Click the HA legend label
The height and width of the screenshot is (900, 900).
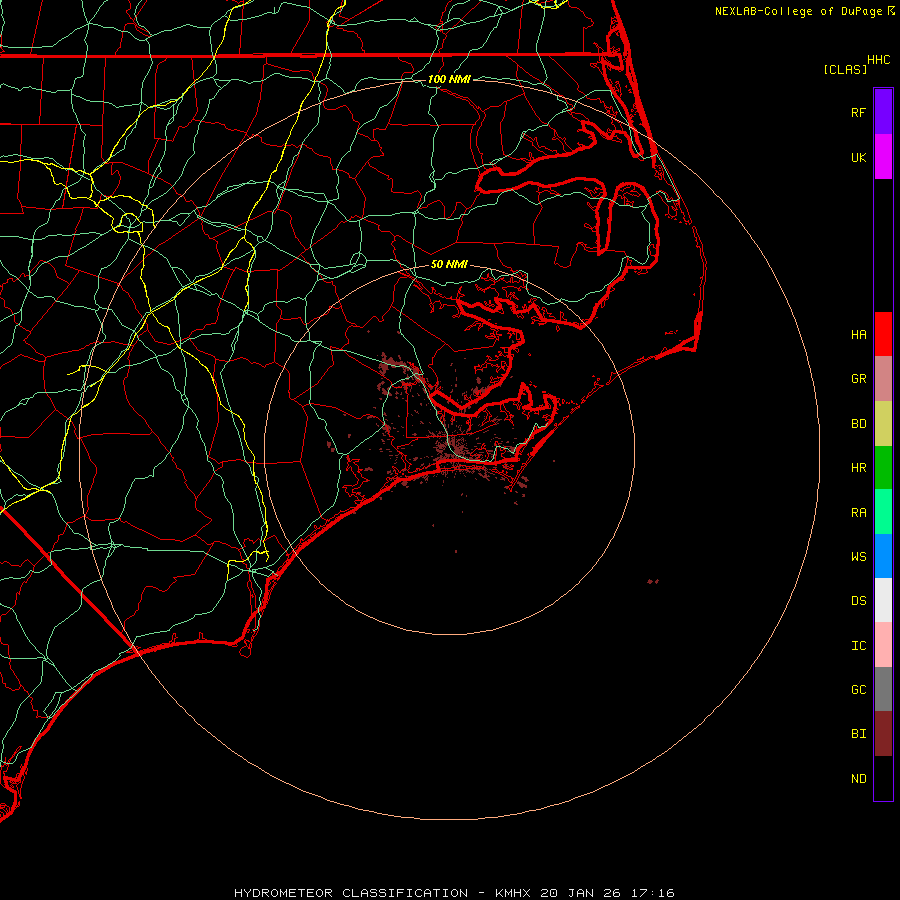(858, 335)
